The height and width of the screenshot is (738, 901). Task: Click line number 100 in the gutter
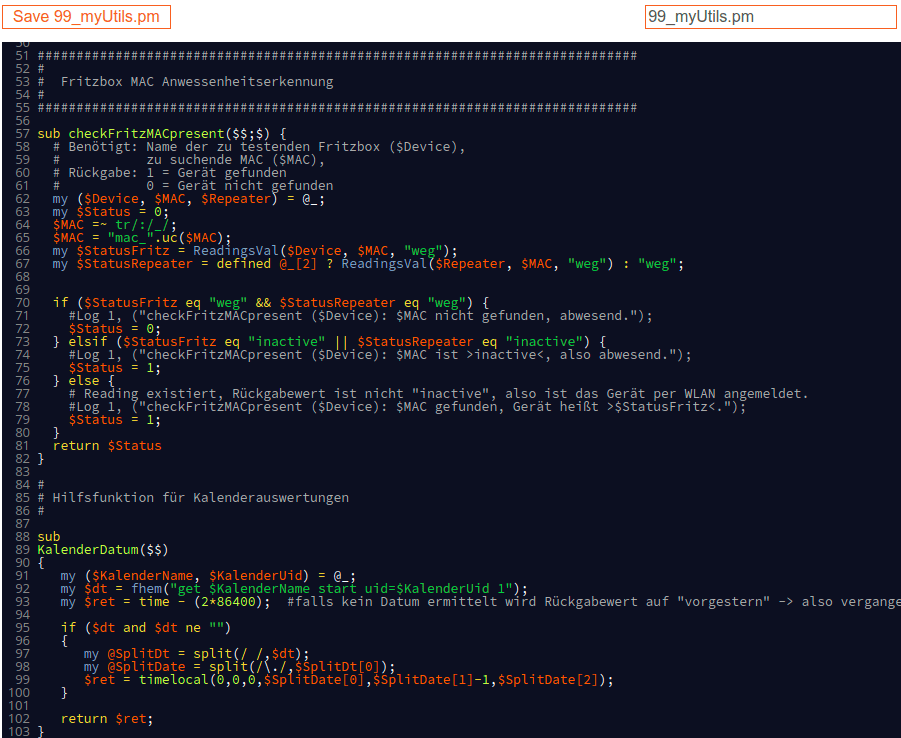pos(18,693)
